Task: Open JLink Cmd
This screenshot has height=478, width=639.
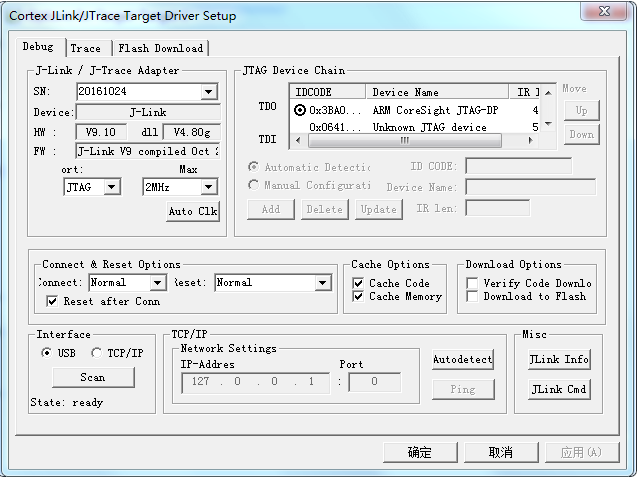Action: click(x=559, y=389)
